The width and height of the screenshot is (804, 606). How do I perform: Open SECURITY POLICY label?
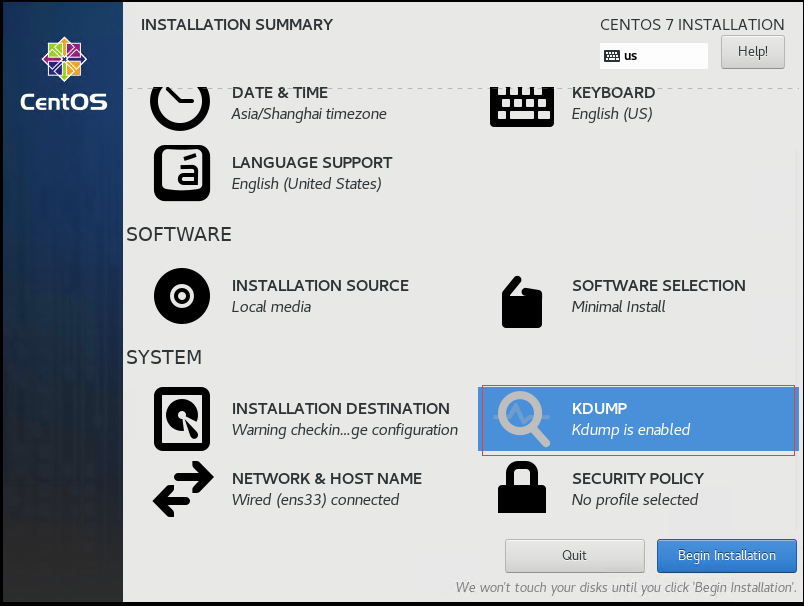pyautogui.click(x=638, y=478)
